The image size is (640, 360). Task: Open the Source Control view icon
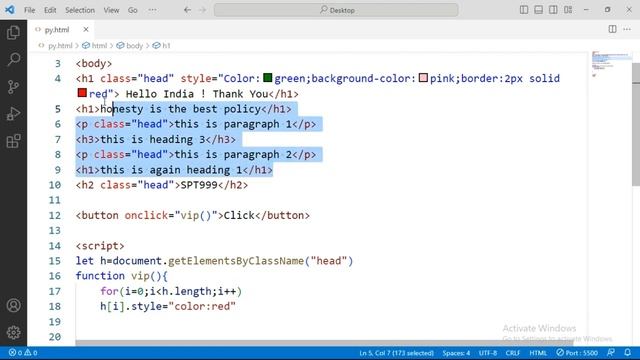click(x=13, y=87)
